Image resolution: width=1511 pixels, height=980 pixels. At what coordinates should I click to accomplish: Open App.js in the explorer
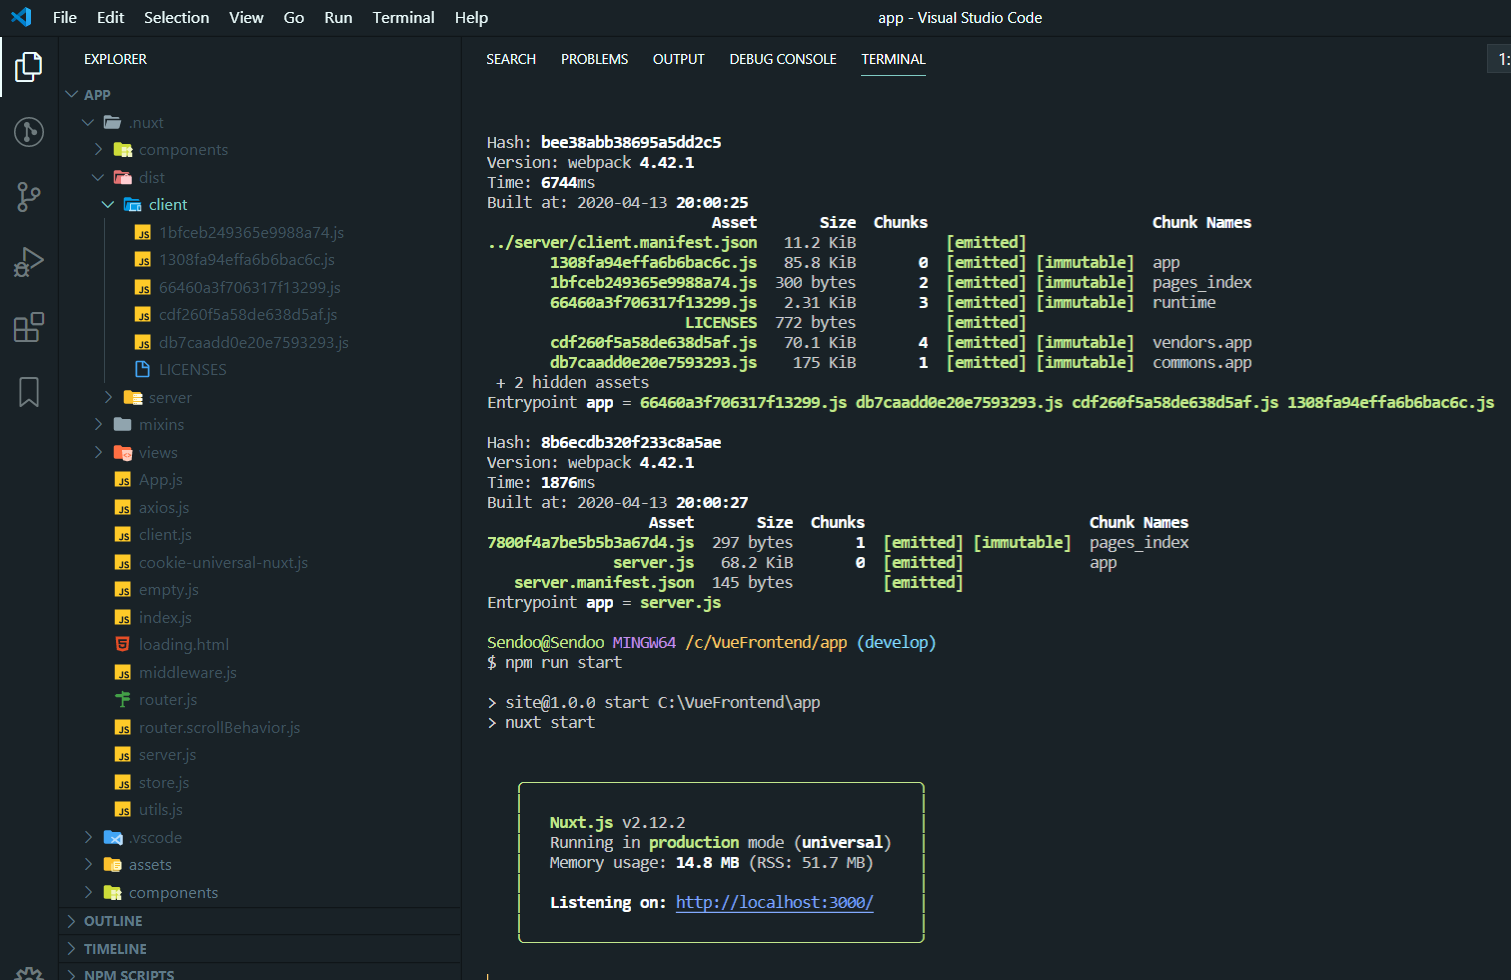[160, 479]
